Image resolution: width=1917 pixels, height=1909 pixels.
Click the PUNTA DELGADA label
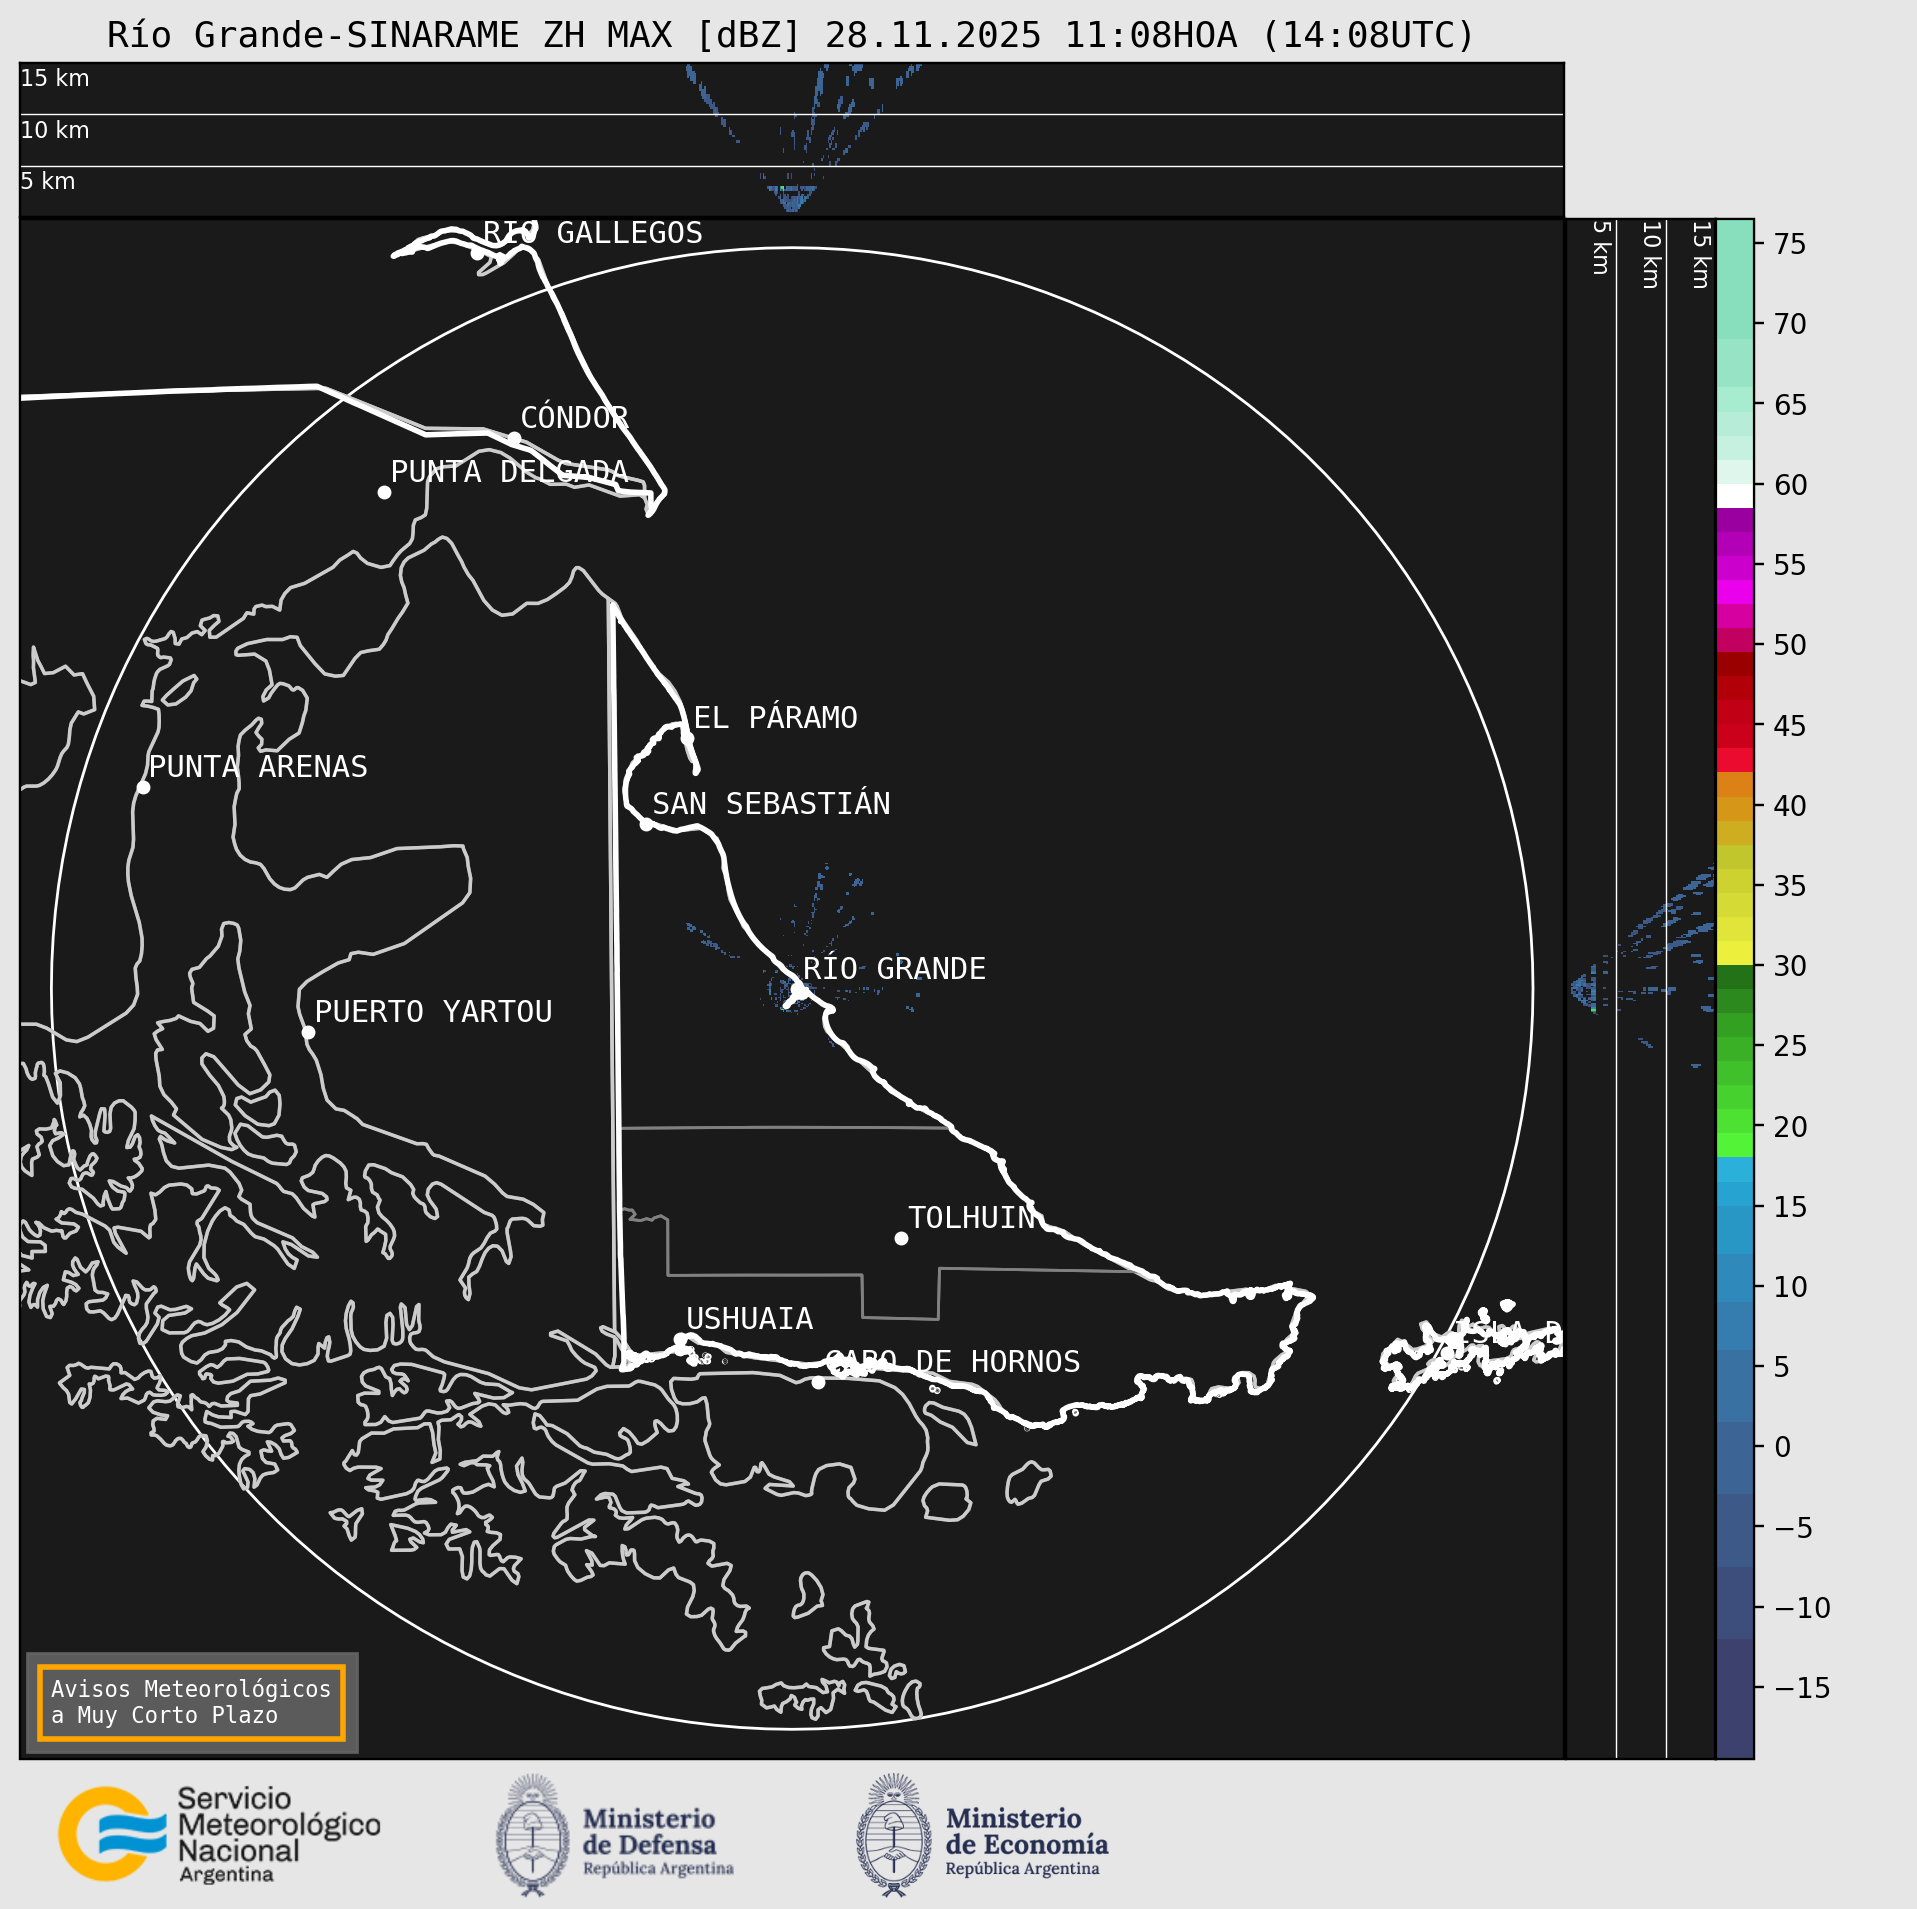tap(509, 472)
